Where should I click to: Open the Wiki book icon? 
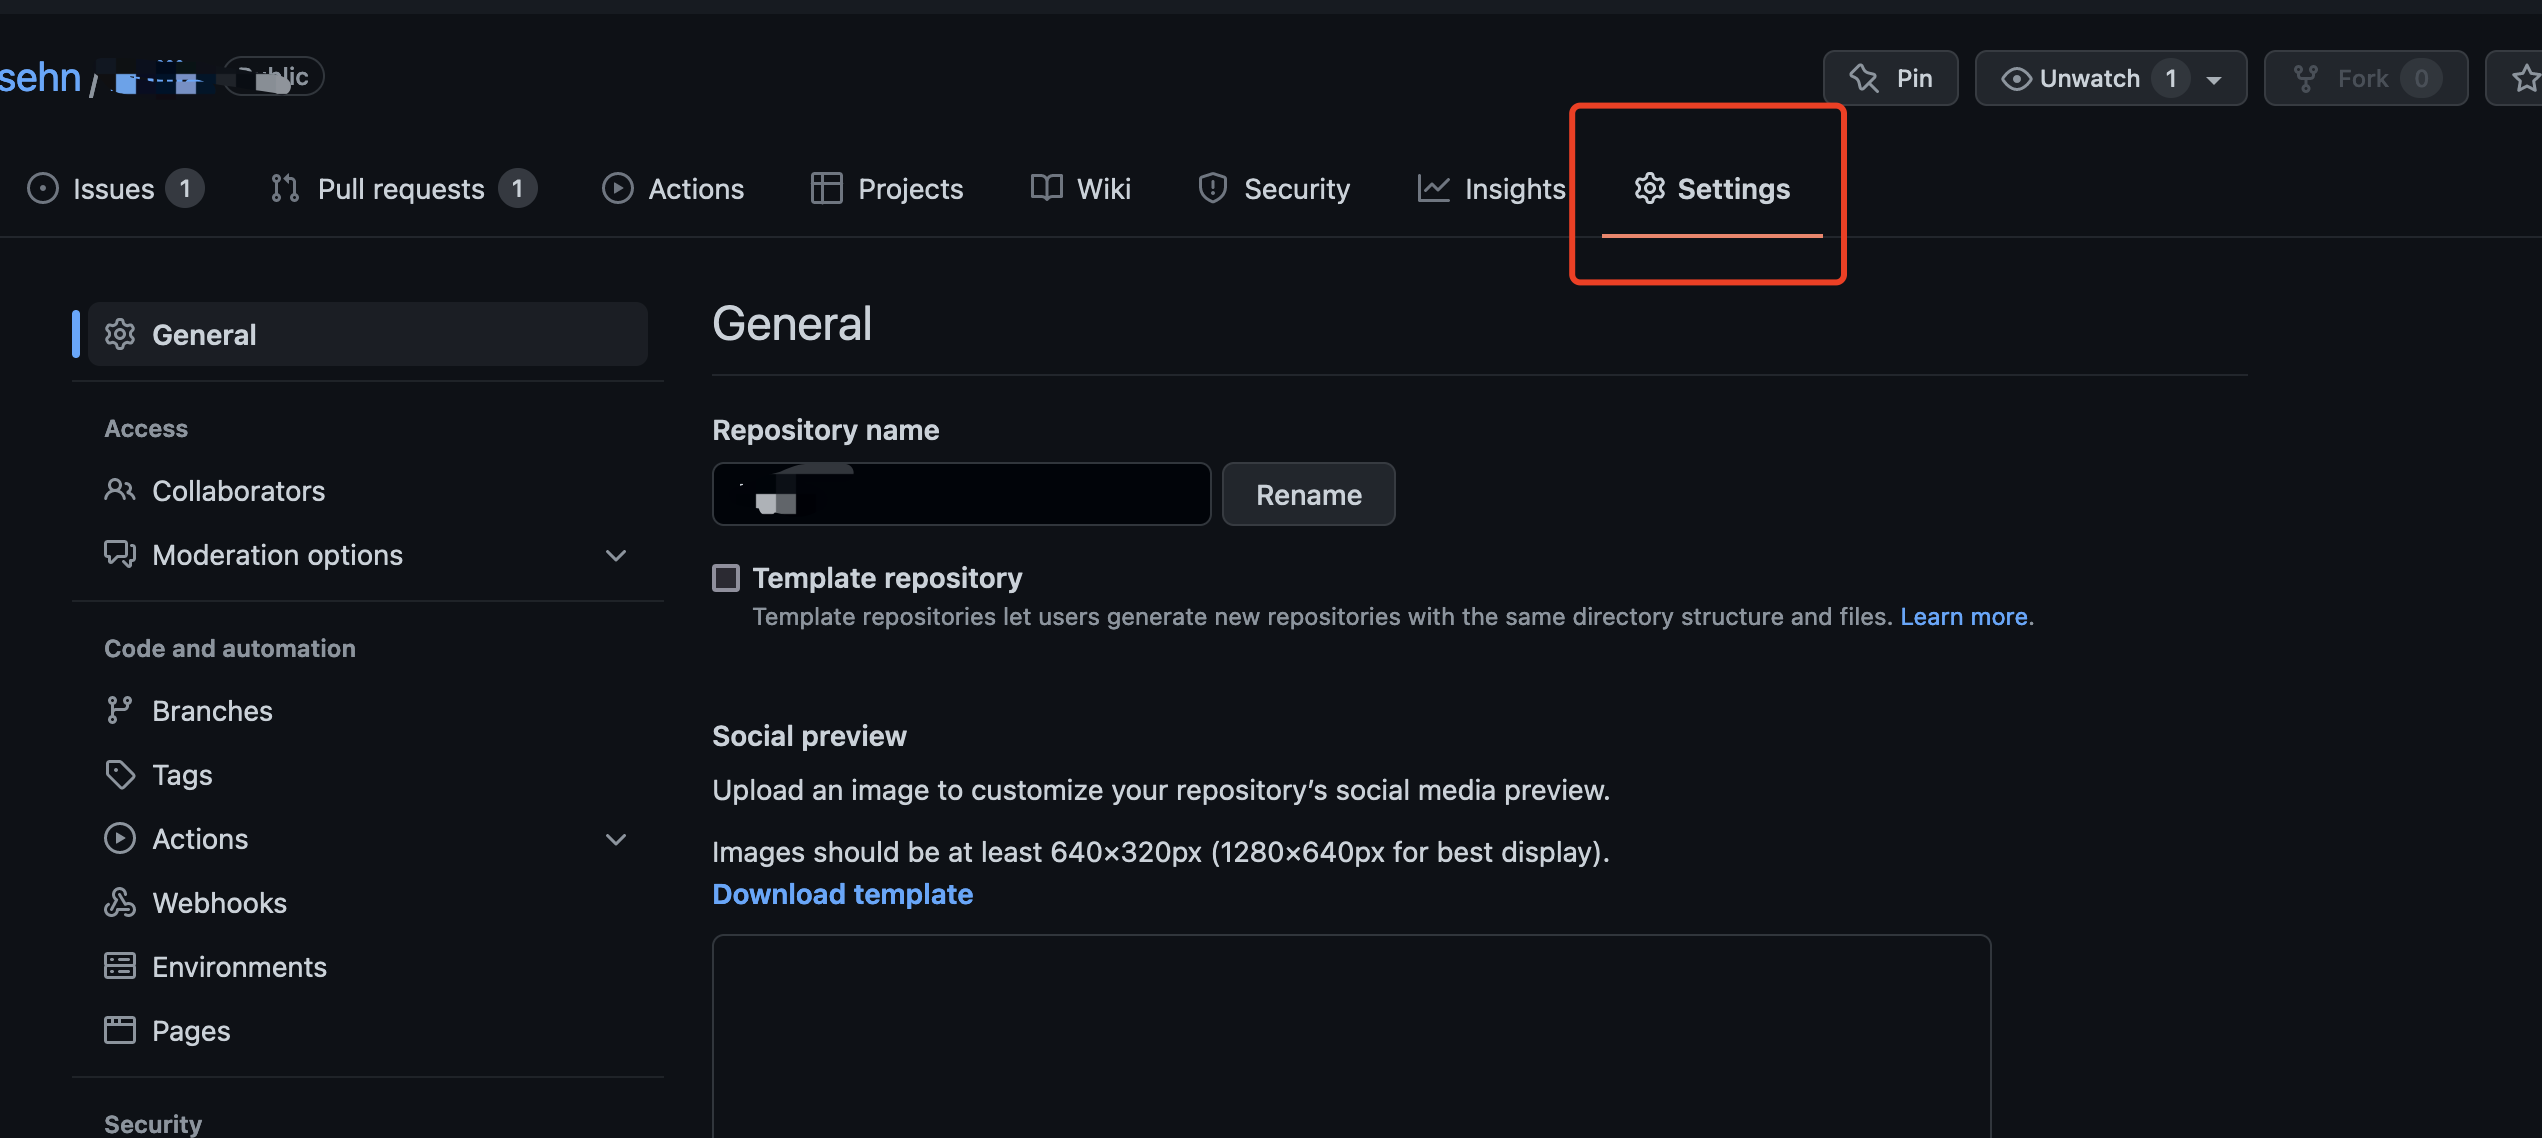click(1044, 188)
